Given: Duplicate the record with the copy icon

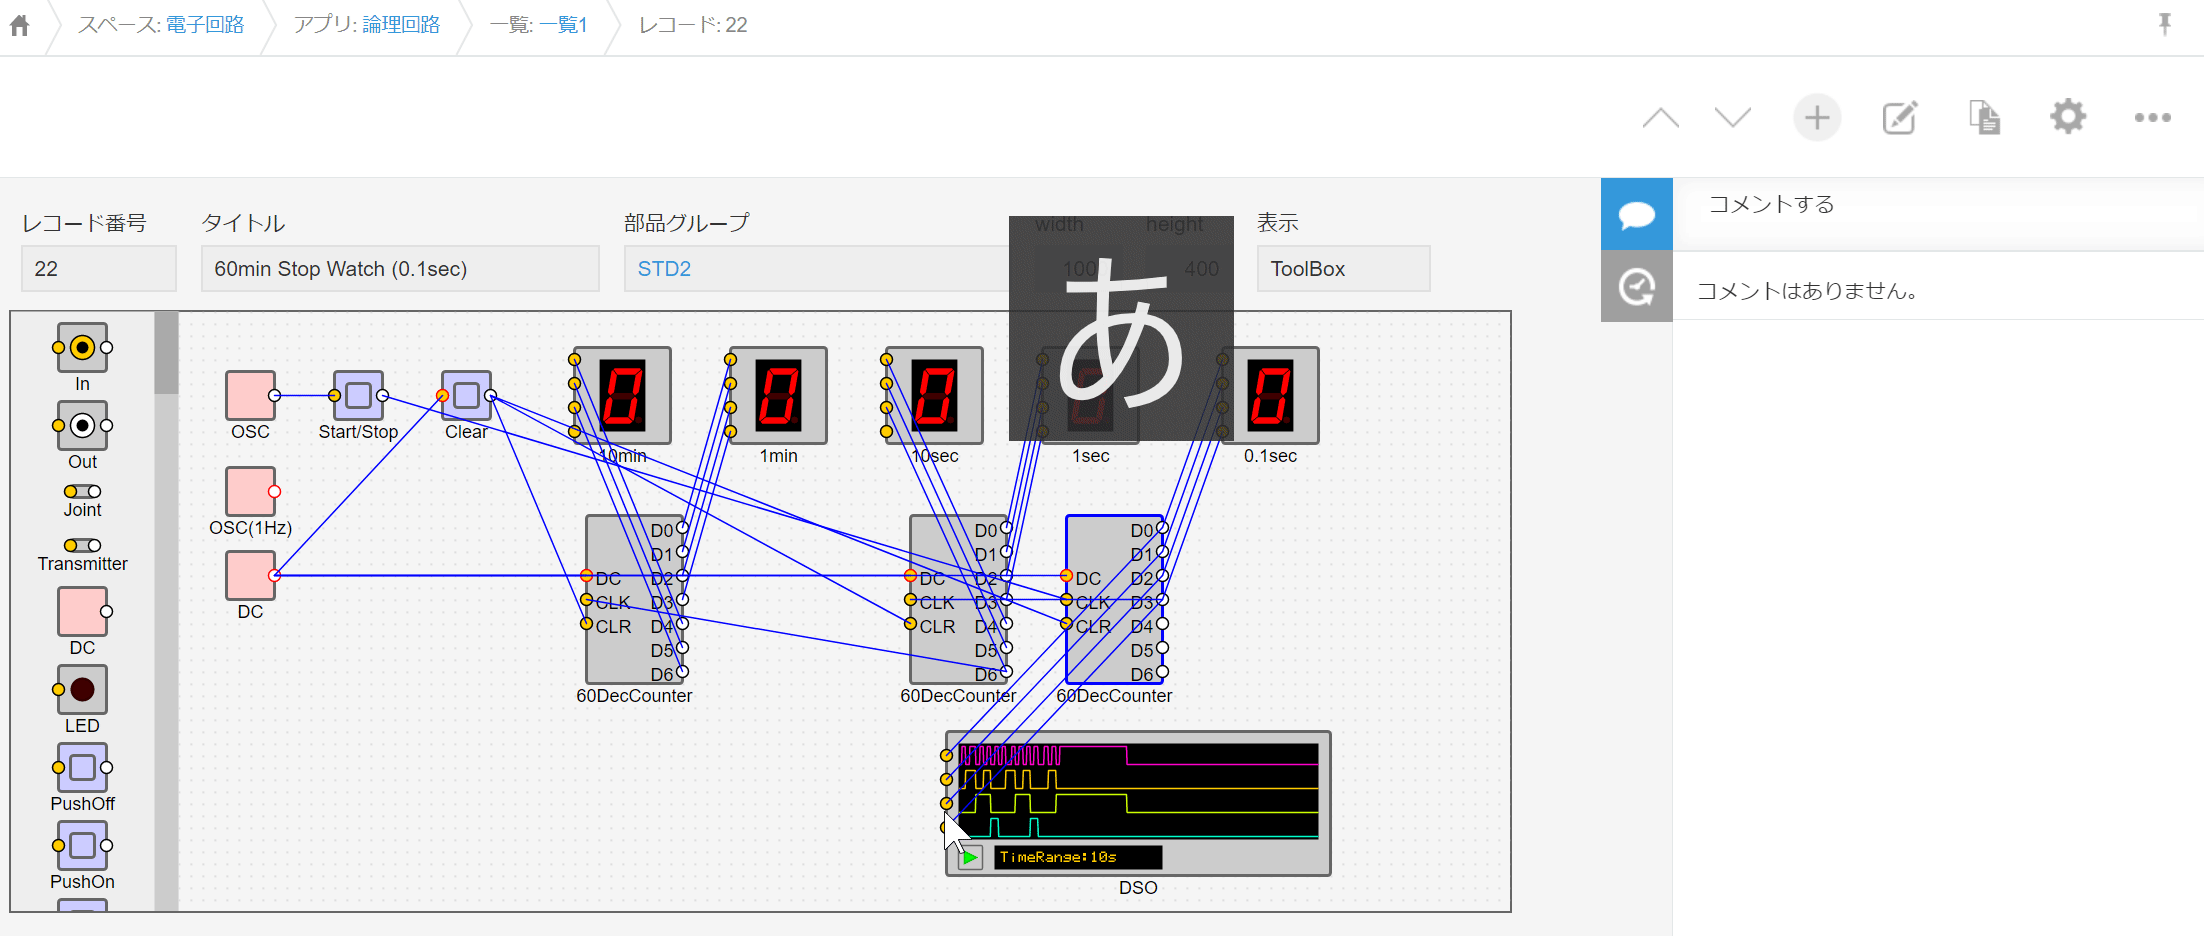Looking at the screenshot, I should [1984, 118].
